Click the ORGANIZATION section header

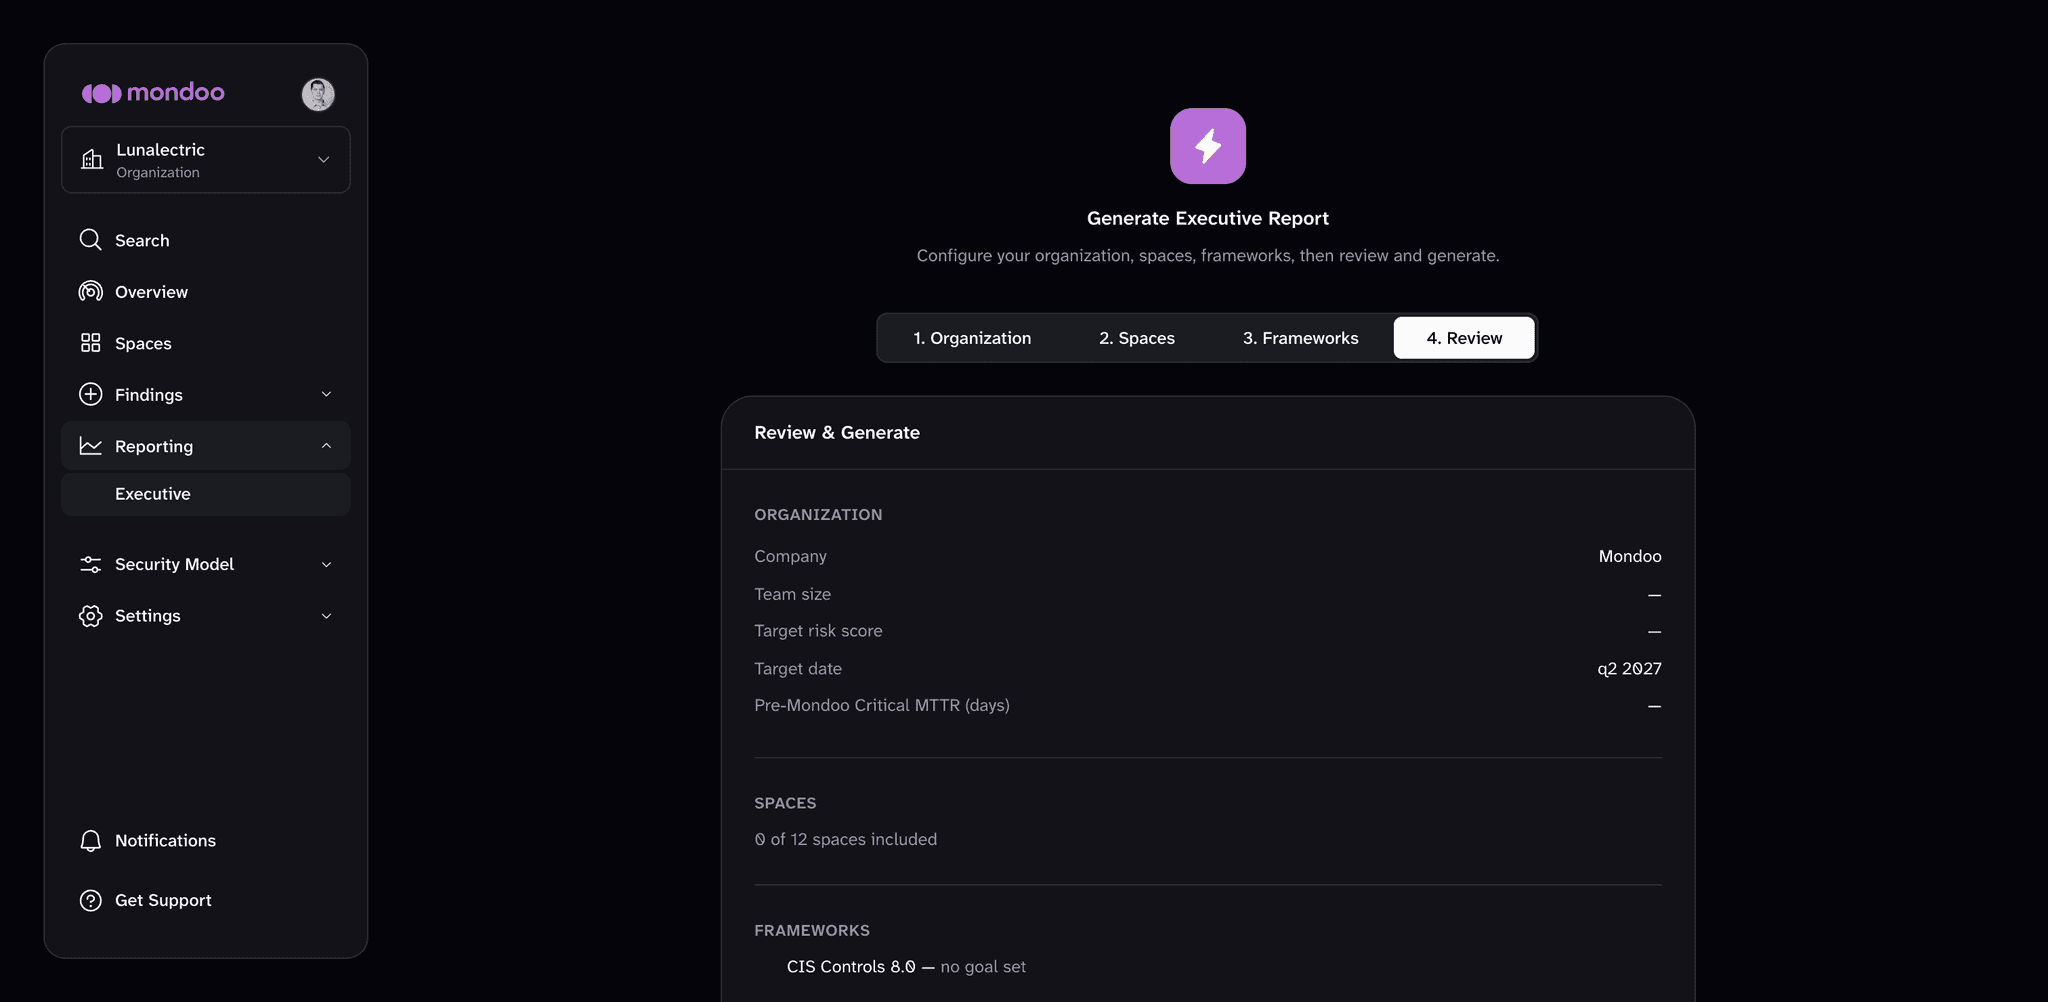(818, 514)
